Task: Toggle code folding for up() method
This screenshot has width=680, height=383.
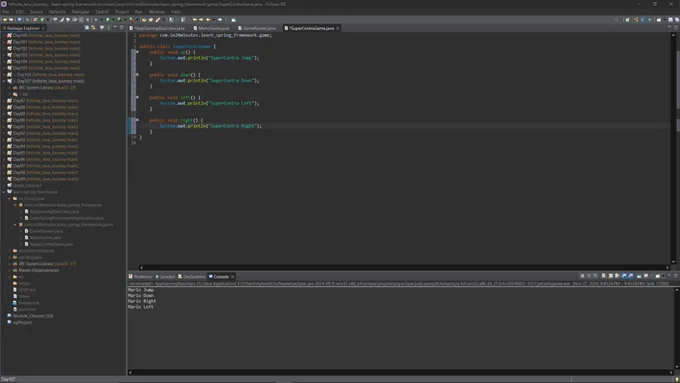Action: coord(137,52)
